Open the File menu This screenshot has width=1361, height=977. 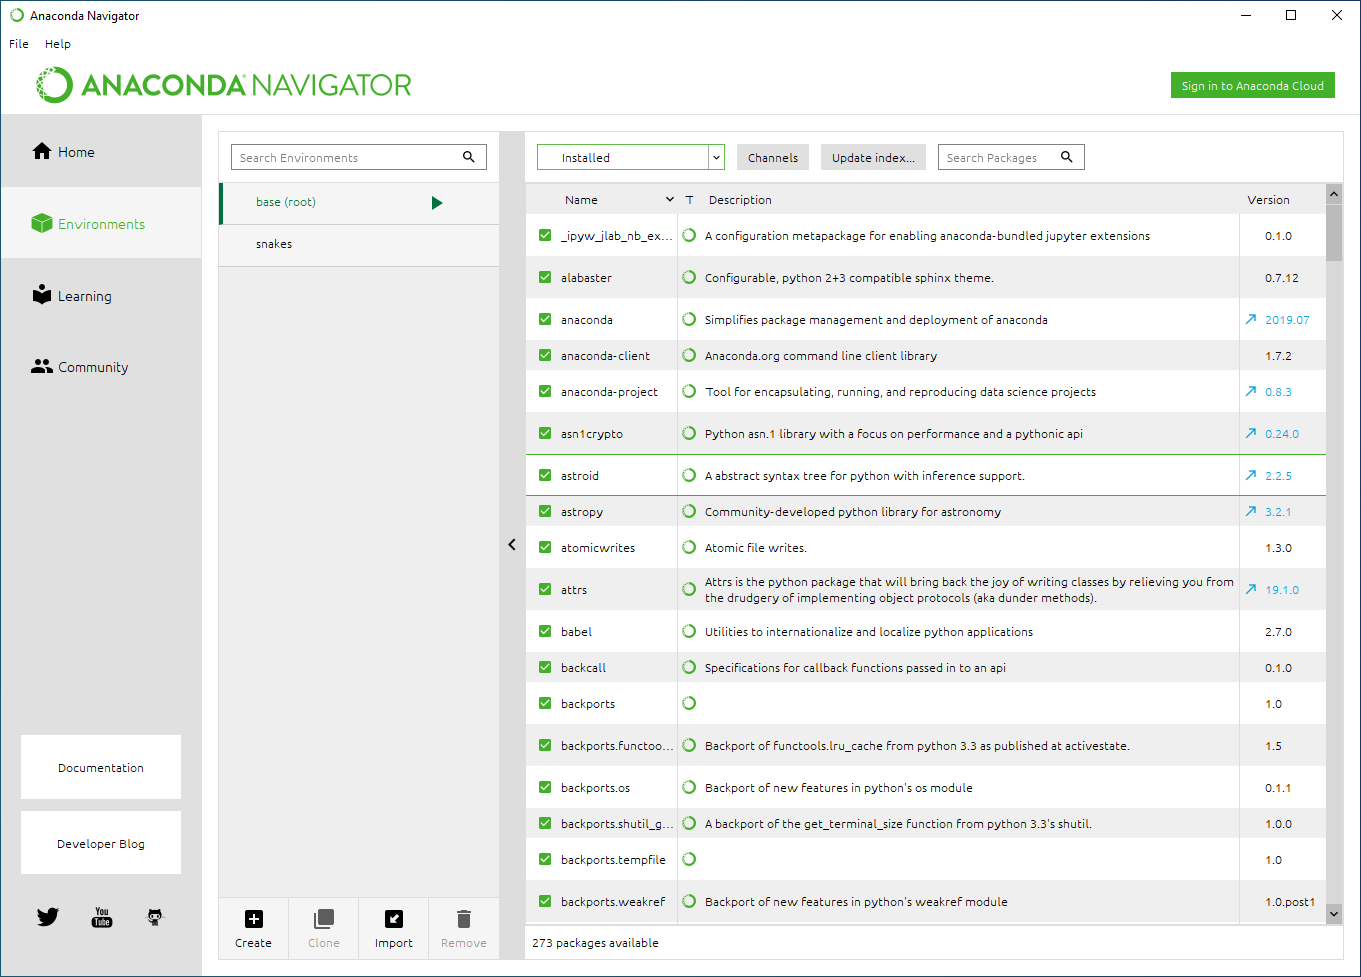click(19, 44)
